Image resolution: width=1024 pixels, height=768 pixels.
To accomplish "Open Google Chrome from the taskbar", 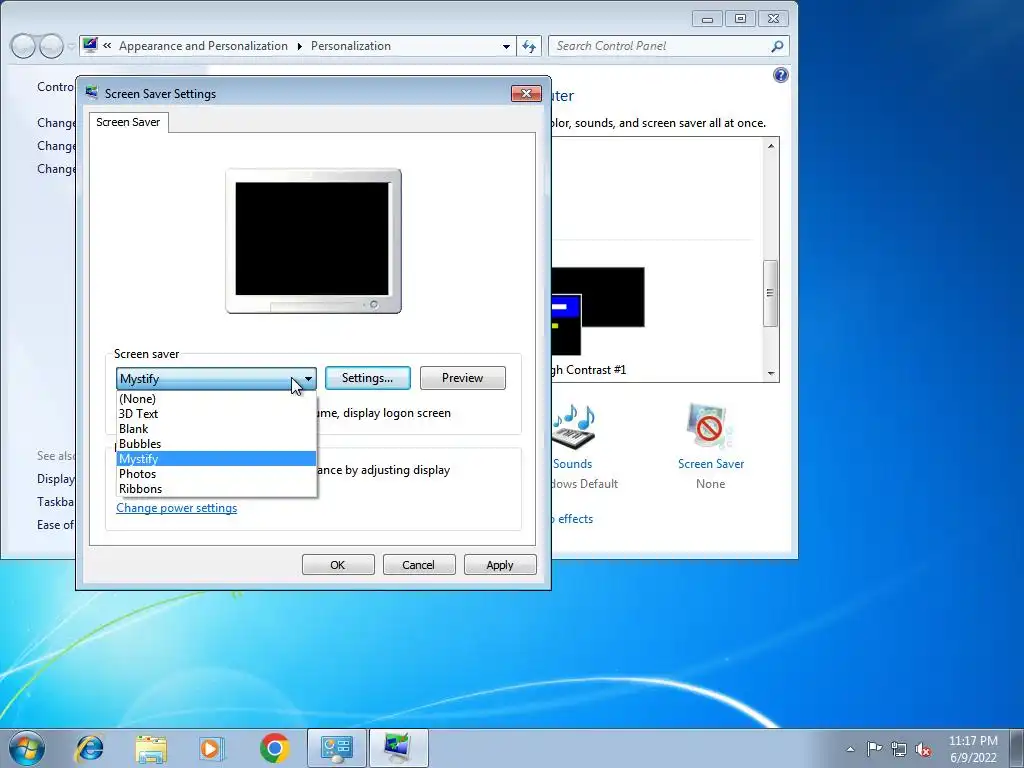I will coord(274,748).
